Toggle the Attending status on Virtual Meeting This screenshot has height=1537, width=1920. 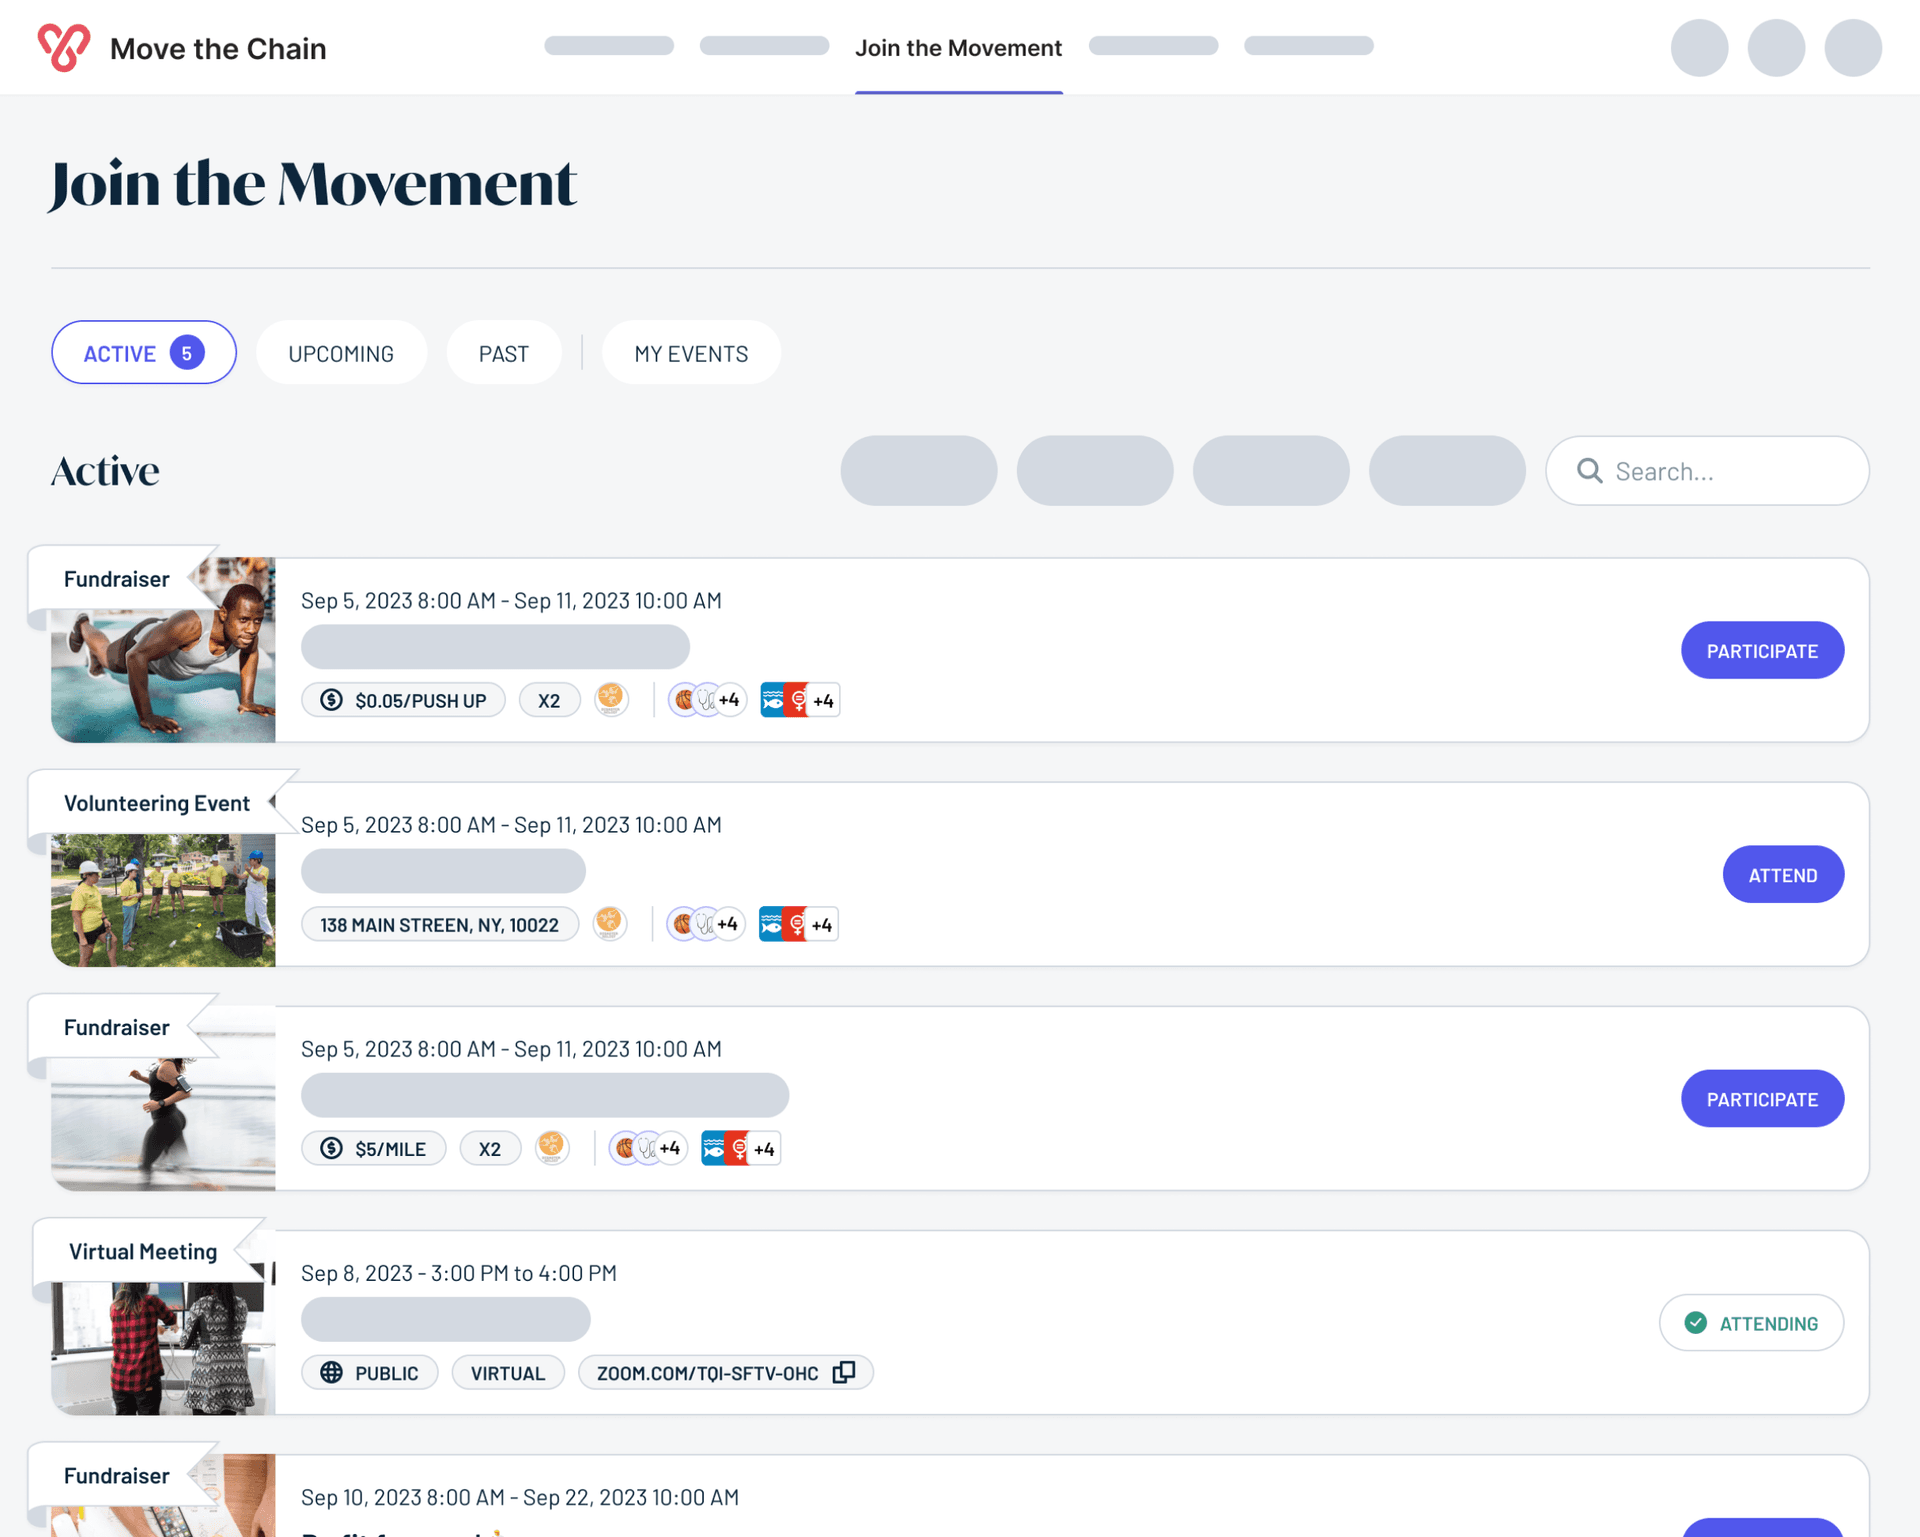pyautogui.click(x=1750, y=1323)
